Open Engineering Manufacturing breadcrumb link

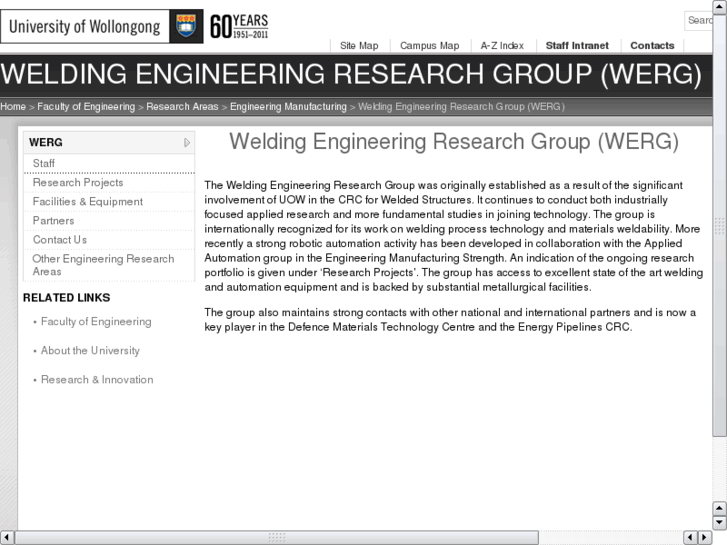(x=288, y=107)
